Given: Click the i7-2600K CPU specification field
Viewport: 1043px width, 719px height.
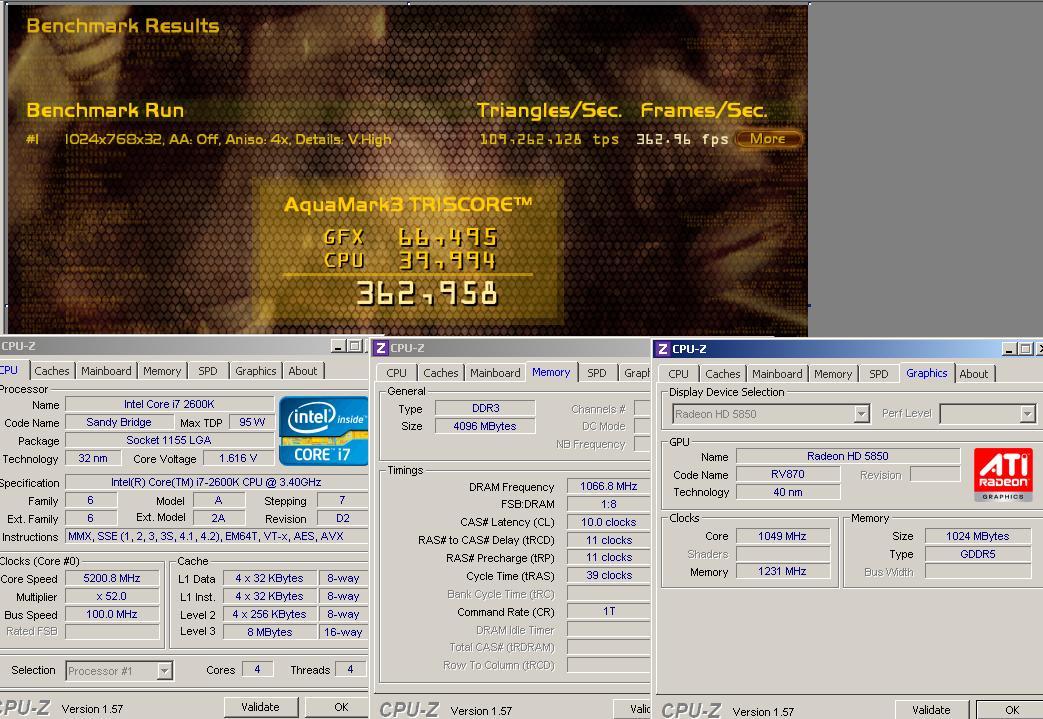Looking at the screenshot, I should coord(216,482).
